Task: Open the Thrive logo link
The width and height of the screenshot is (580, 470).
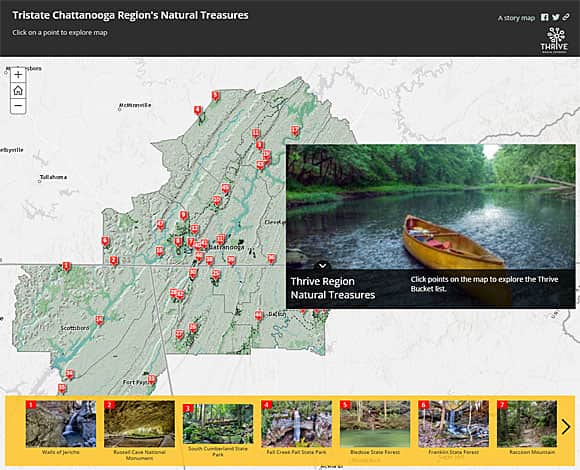Action: (554, 40)
